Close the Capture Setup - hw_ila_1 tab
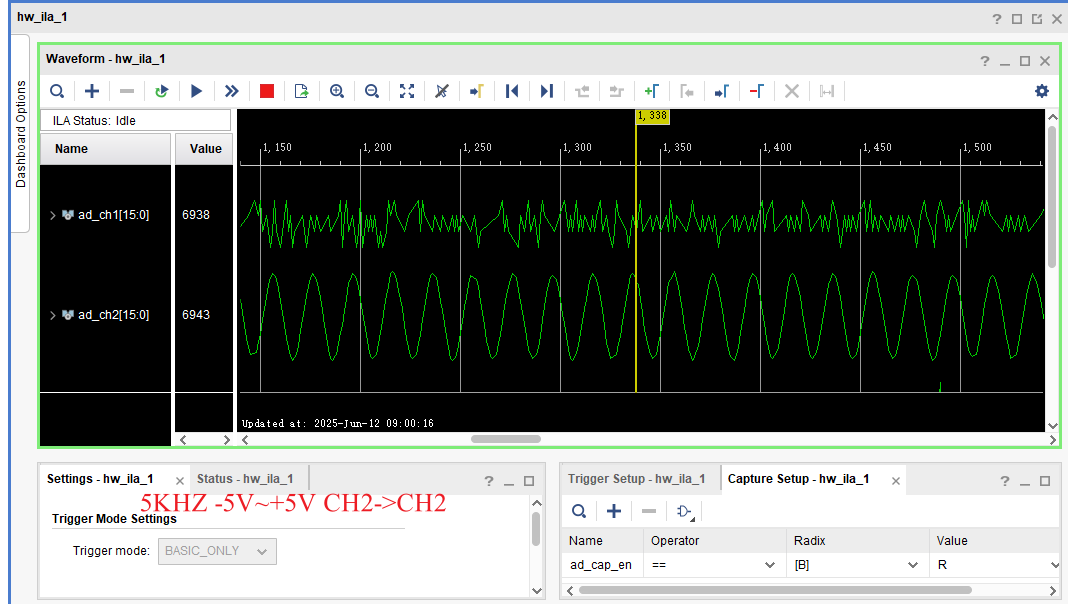1068x604 pixels. 896,481
